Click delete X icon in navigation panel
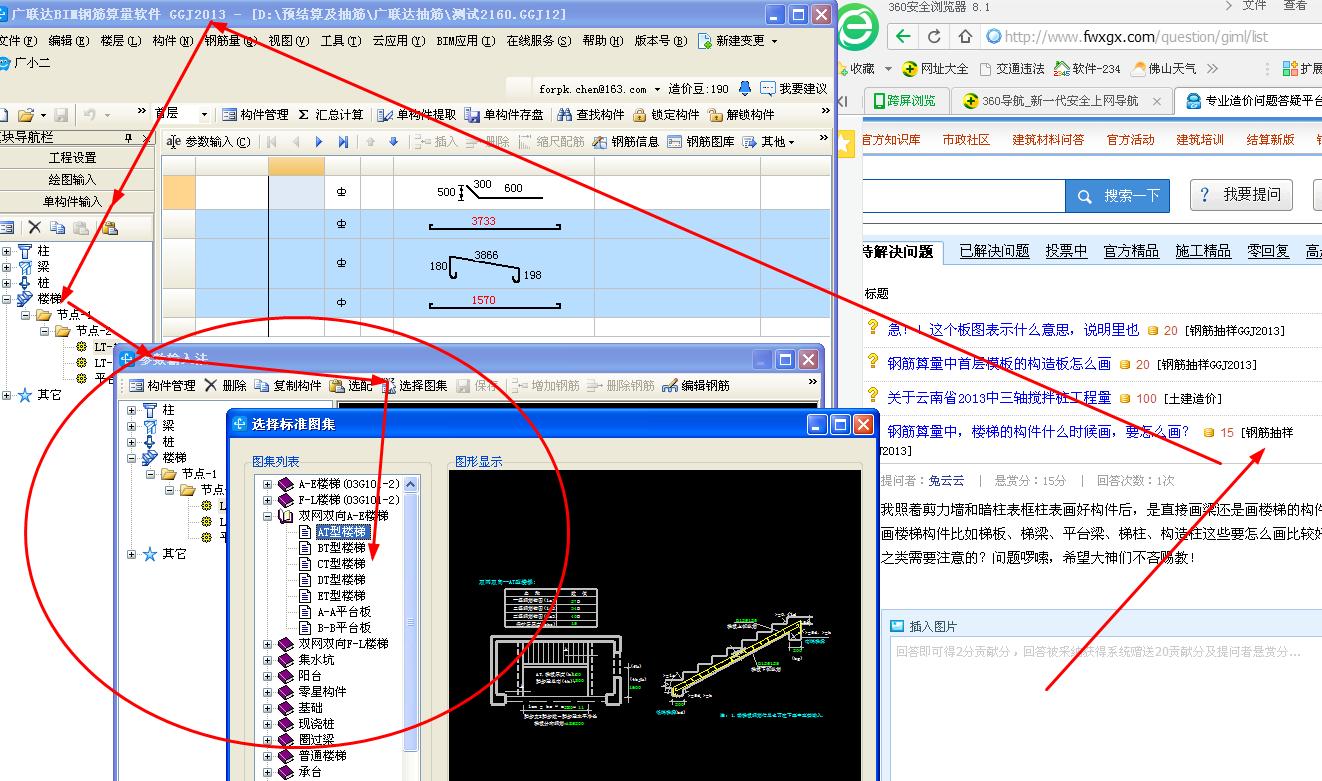Screen dimensions: 1322x781 click(35, 228)
